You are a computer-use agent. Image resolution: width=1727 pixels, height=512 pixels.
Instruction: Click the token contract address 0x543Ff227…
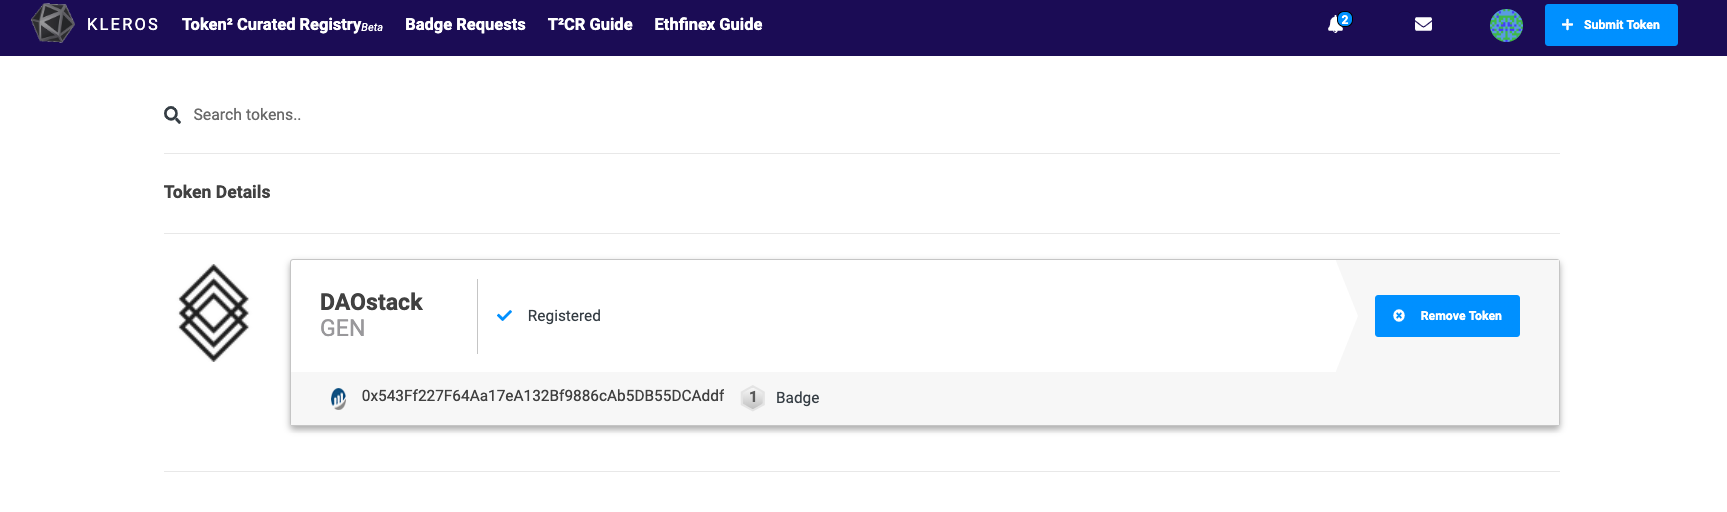pos(543,396)
